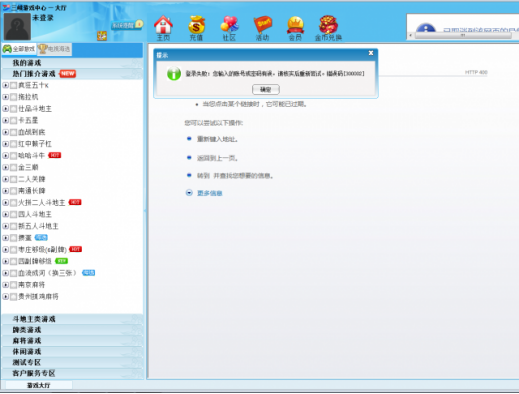Viewport: 519px width, 394px height.
Task: Click the sidebar collapse handle on the divider
Action: pyautogui.click(x=145, y=211)
